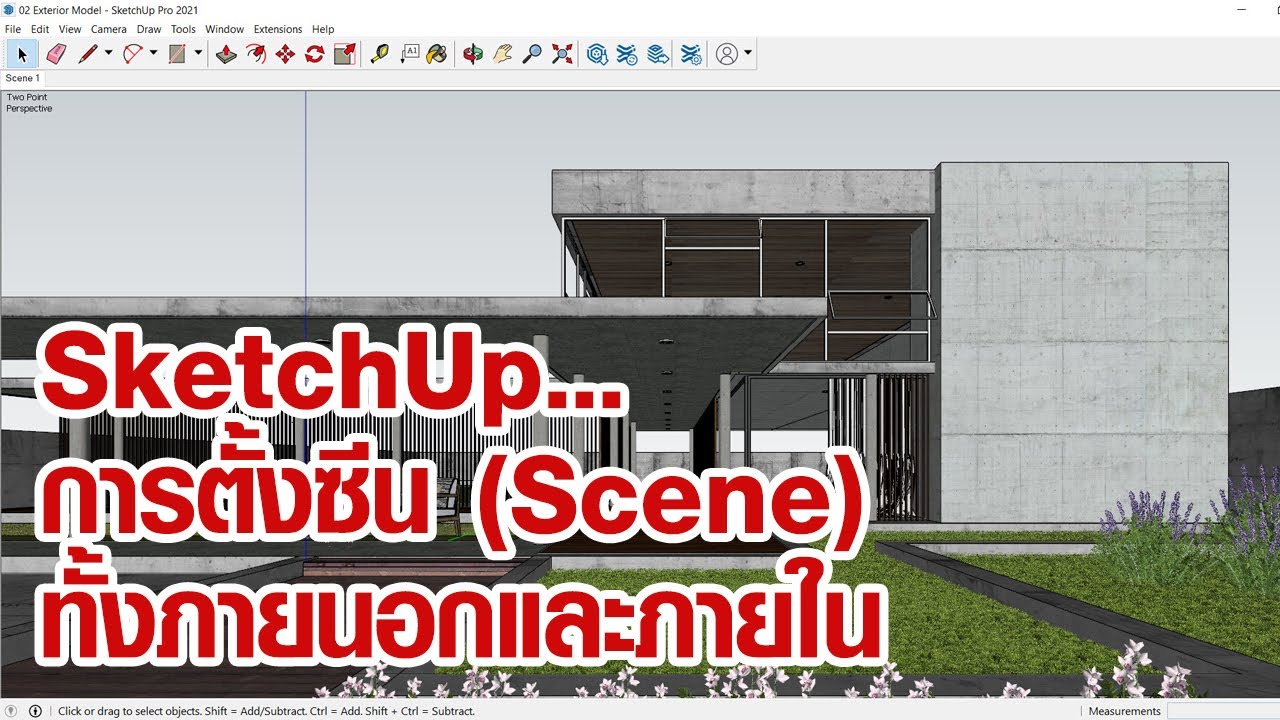The image size is (1280, 720).
Task: Click the Measurements input box
Action: tap(1222, 711)
